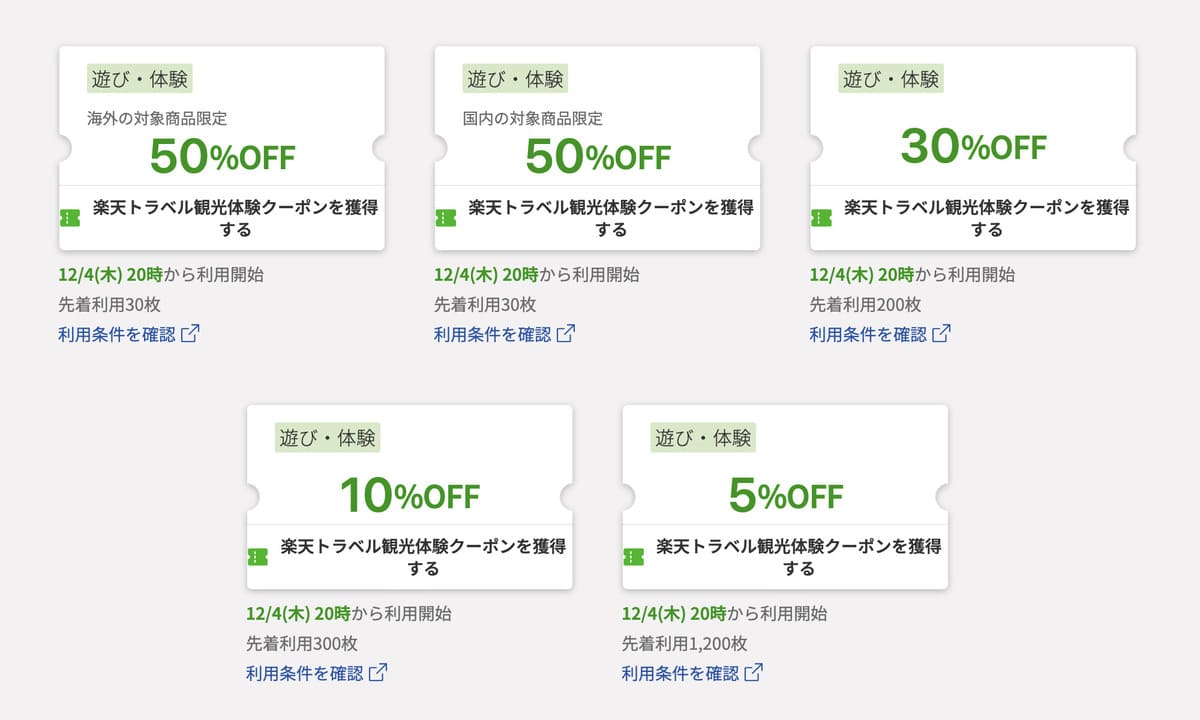Click the green ticket icon on the 国内 50%OFF coupon

[x=446, y=216]
